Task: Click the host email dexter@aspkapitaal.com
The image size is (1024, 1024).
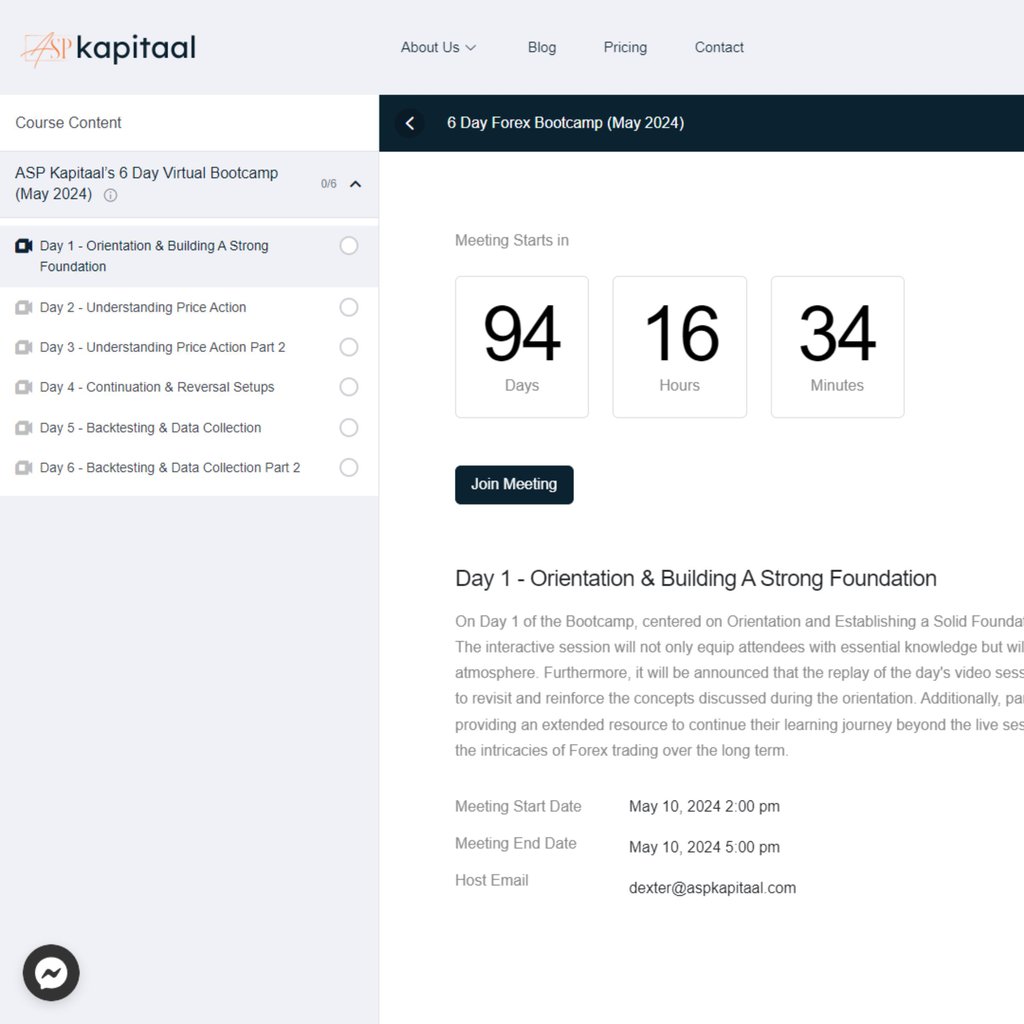Action: [x=712, y=888]
